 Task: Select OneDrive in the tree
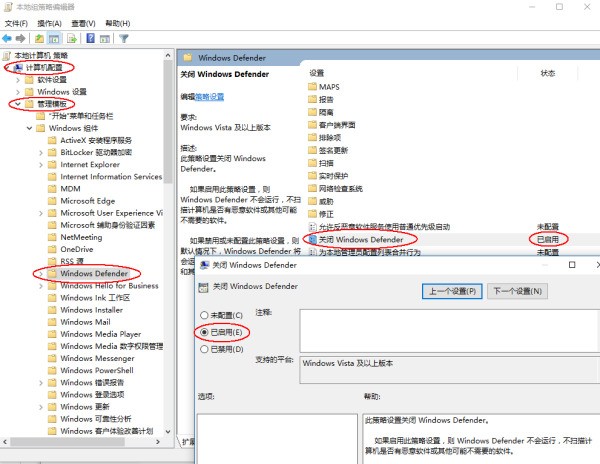(77, 249)
